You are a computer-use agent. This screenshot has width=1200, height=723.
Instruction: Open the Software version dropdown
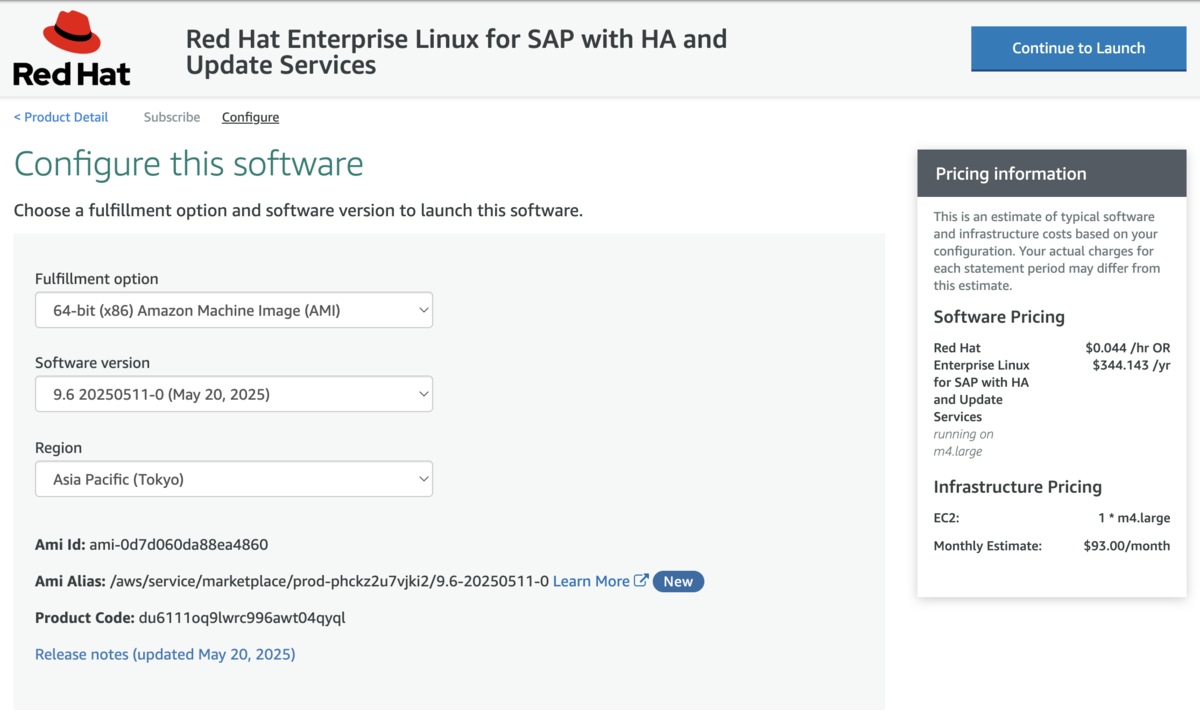(234, 395)
